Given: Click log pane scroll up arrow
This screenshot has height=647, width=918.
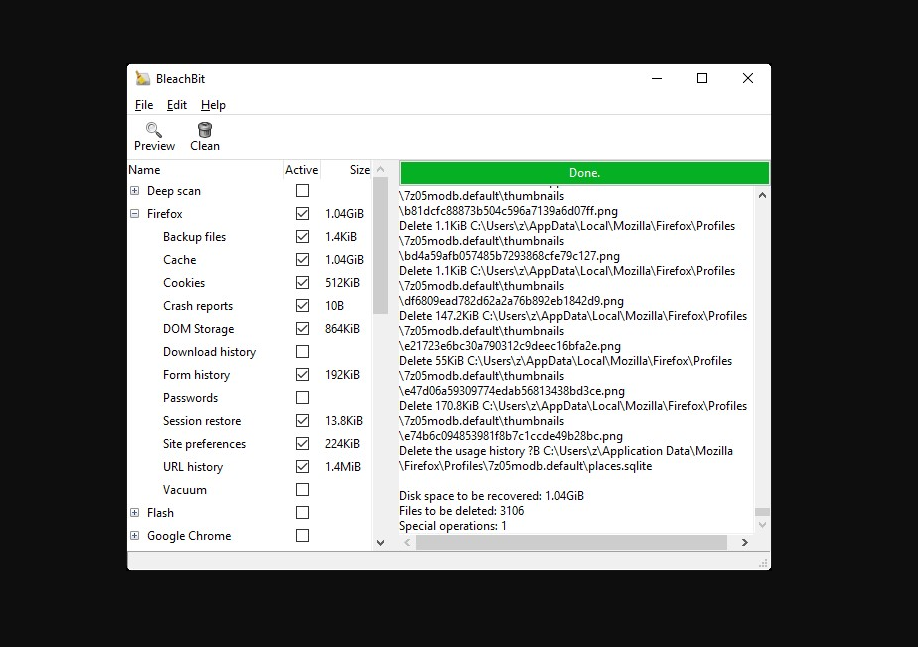Looking at the screenshot, I should [x=762, y=195].
